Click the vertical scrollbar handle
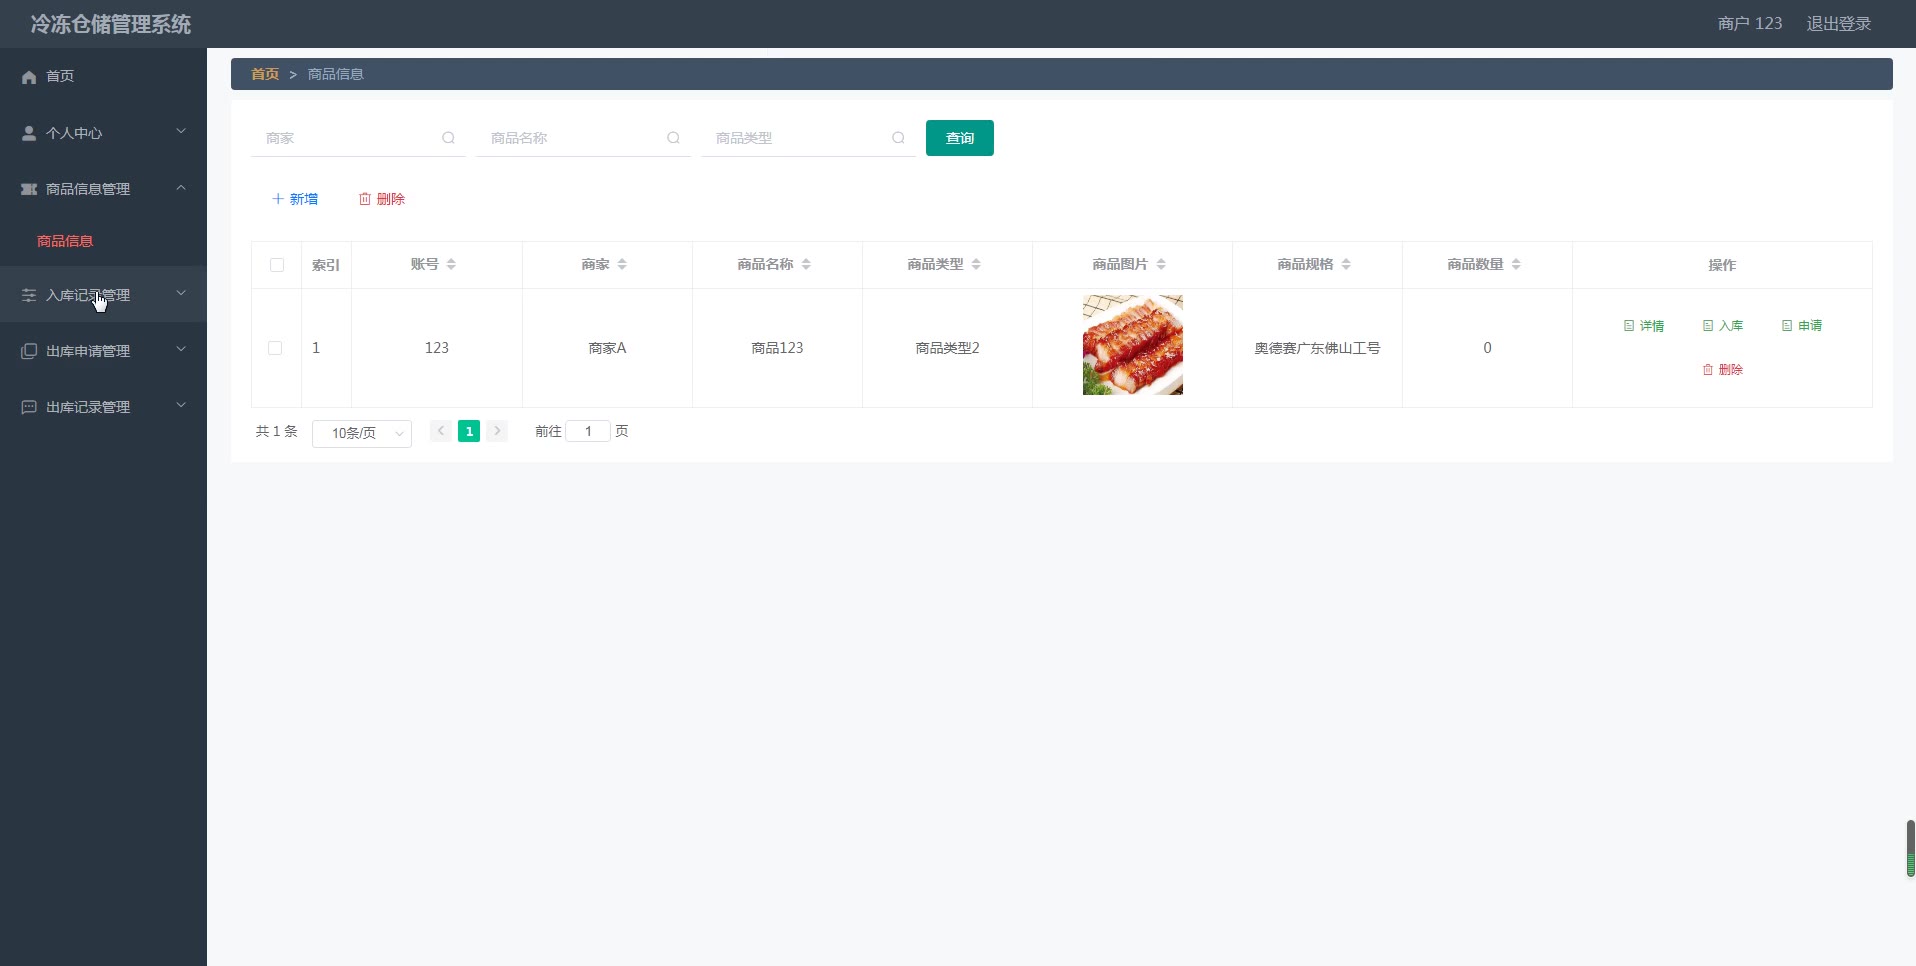Screen dimensions: 1916x966 pyautogui.click(x=1910, y=848)
